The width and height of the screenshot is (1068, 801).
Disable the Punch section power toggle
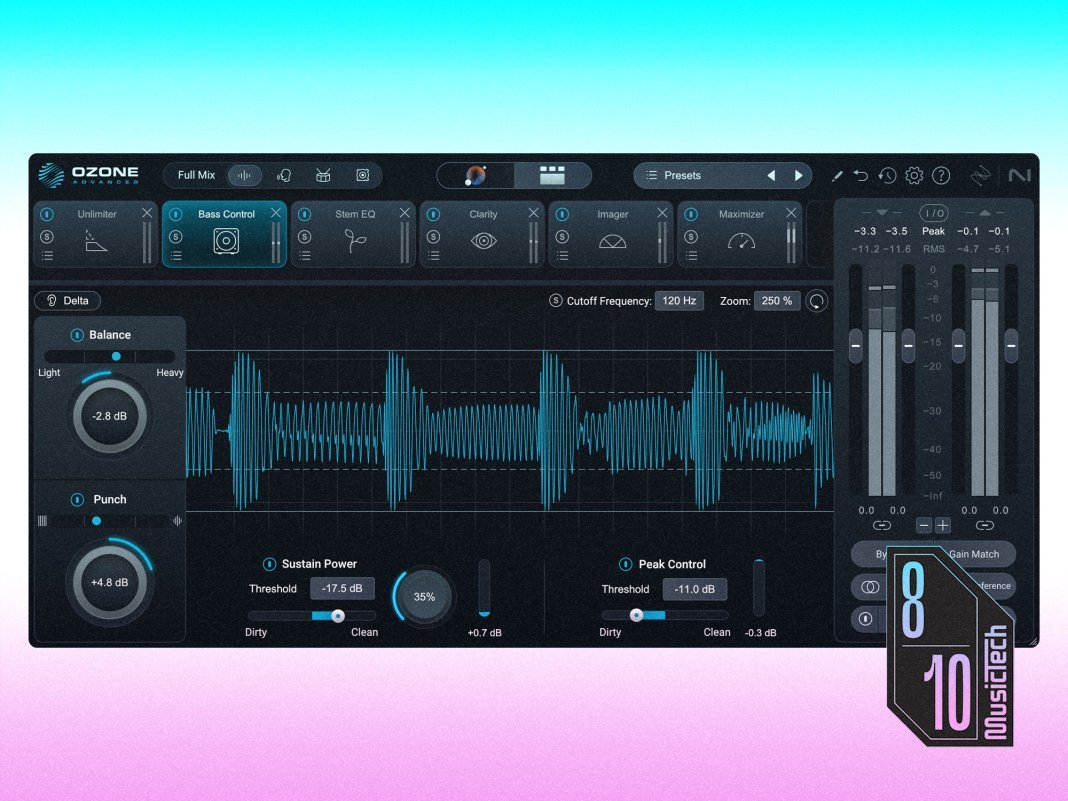77,500
